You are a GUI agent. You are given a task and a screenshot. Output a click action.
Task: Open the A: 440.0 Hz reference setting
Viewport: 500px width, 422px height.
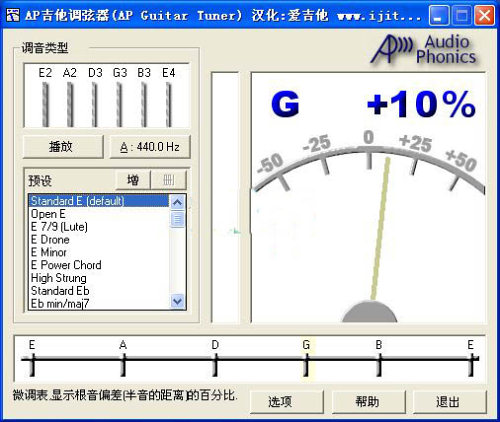(150, 147)
